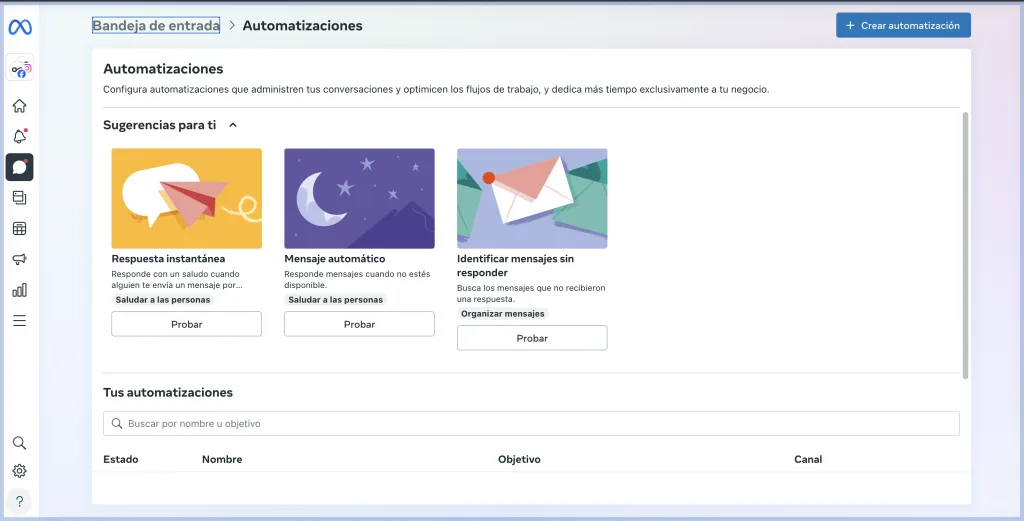Open notifications bell icon
Image resolution: width=1024 pixels, height=521 pixels.
pos(20,136)
